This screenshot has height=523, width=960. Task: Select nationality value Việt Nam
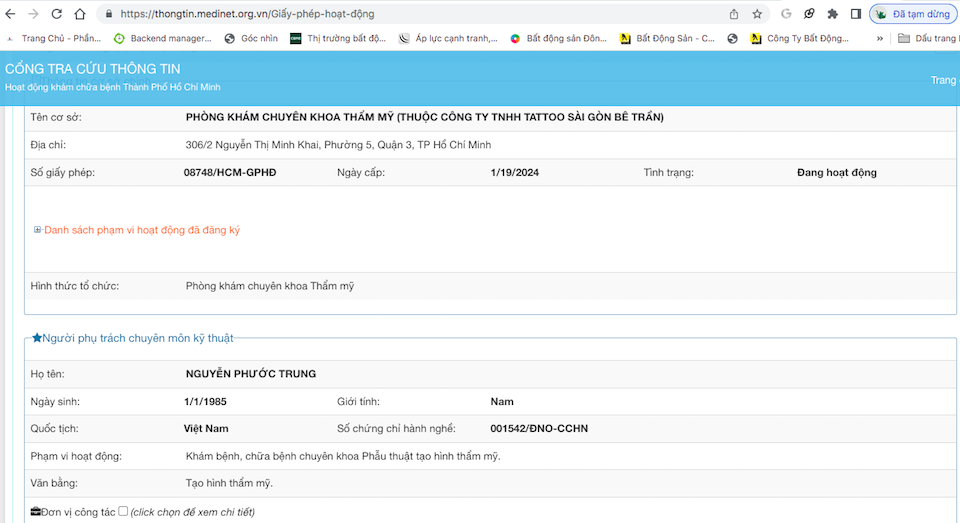[206, 429]
